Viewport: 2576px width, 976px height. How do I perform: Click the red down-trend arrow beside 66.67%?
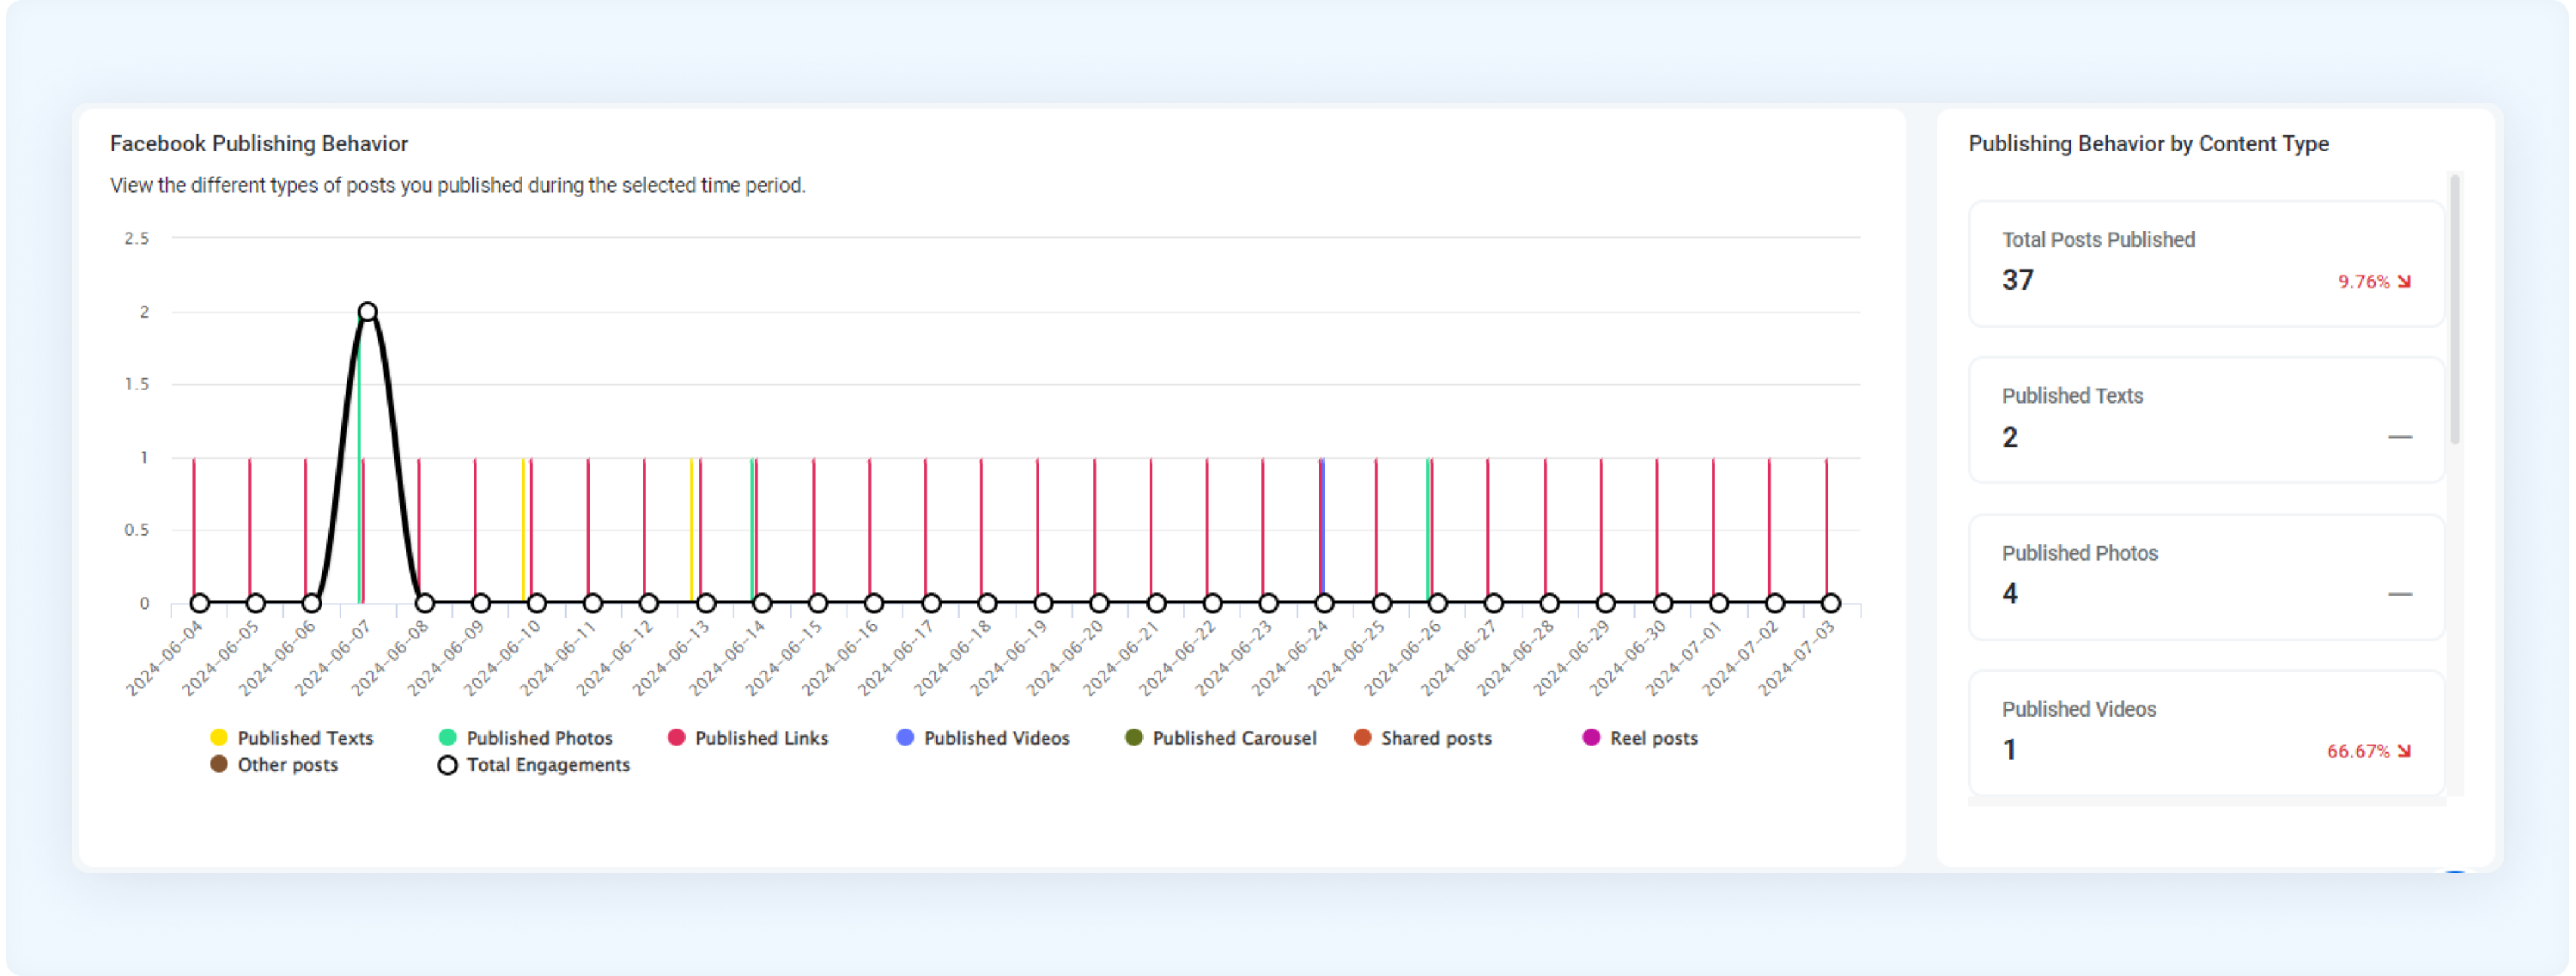tap(2404, 751)
